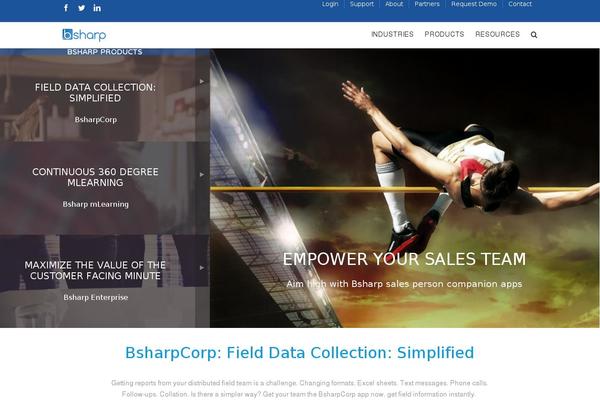Click Request Demo in top bar

(474, 4)
